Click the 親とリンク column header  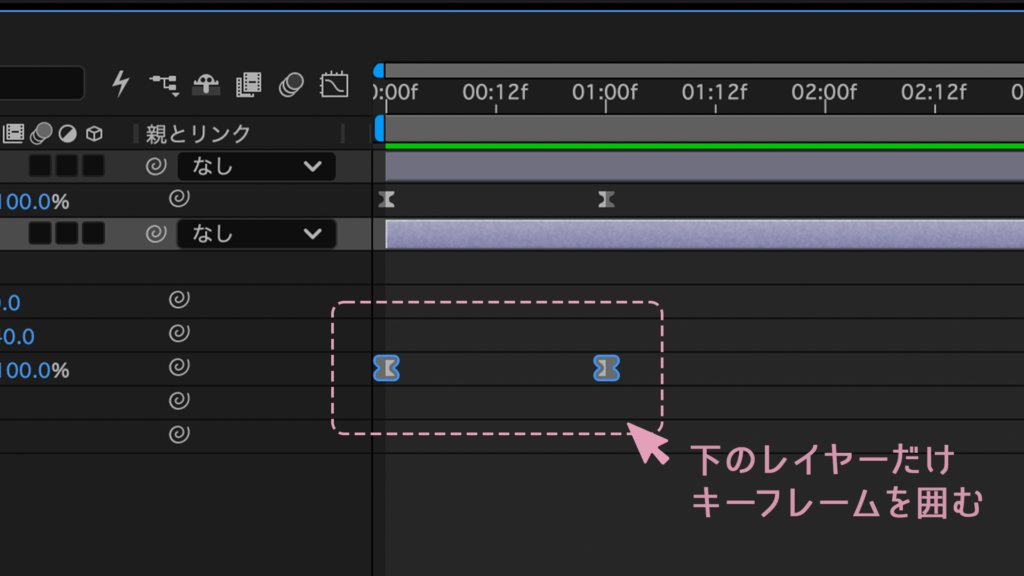tap(198, 134)
